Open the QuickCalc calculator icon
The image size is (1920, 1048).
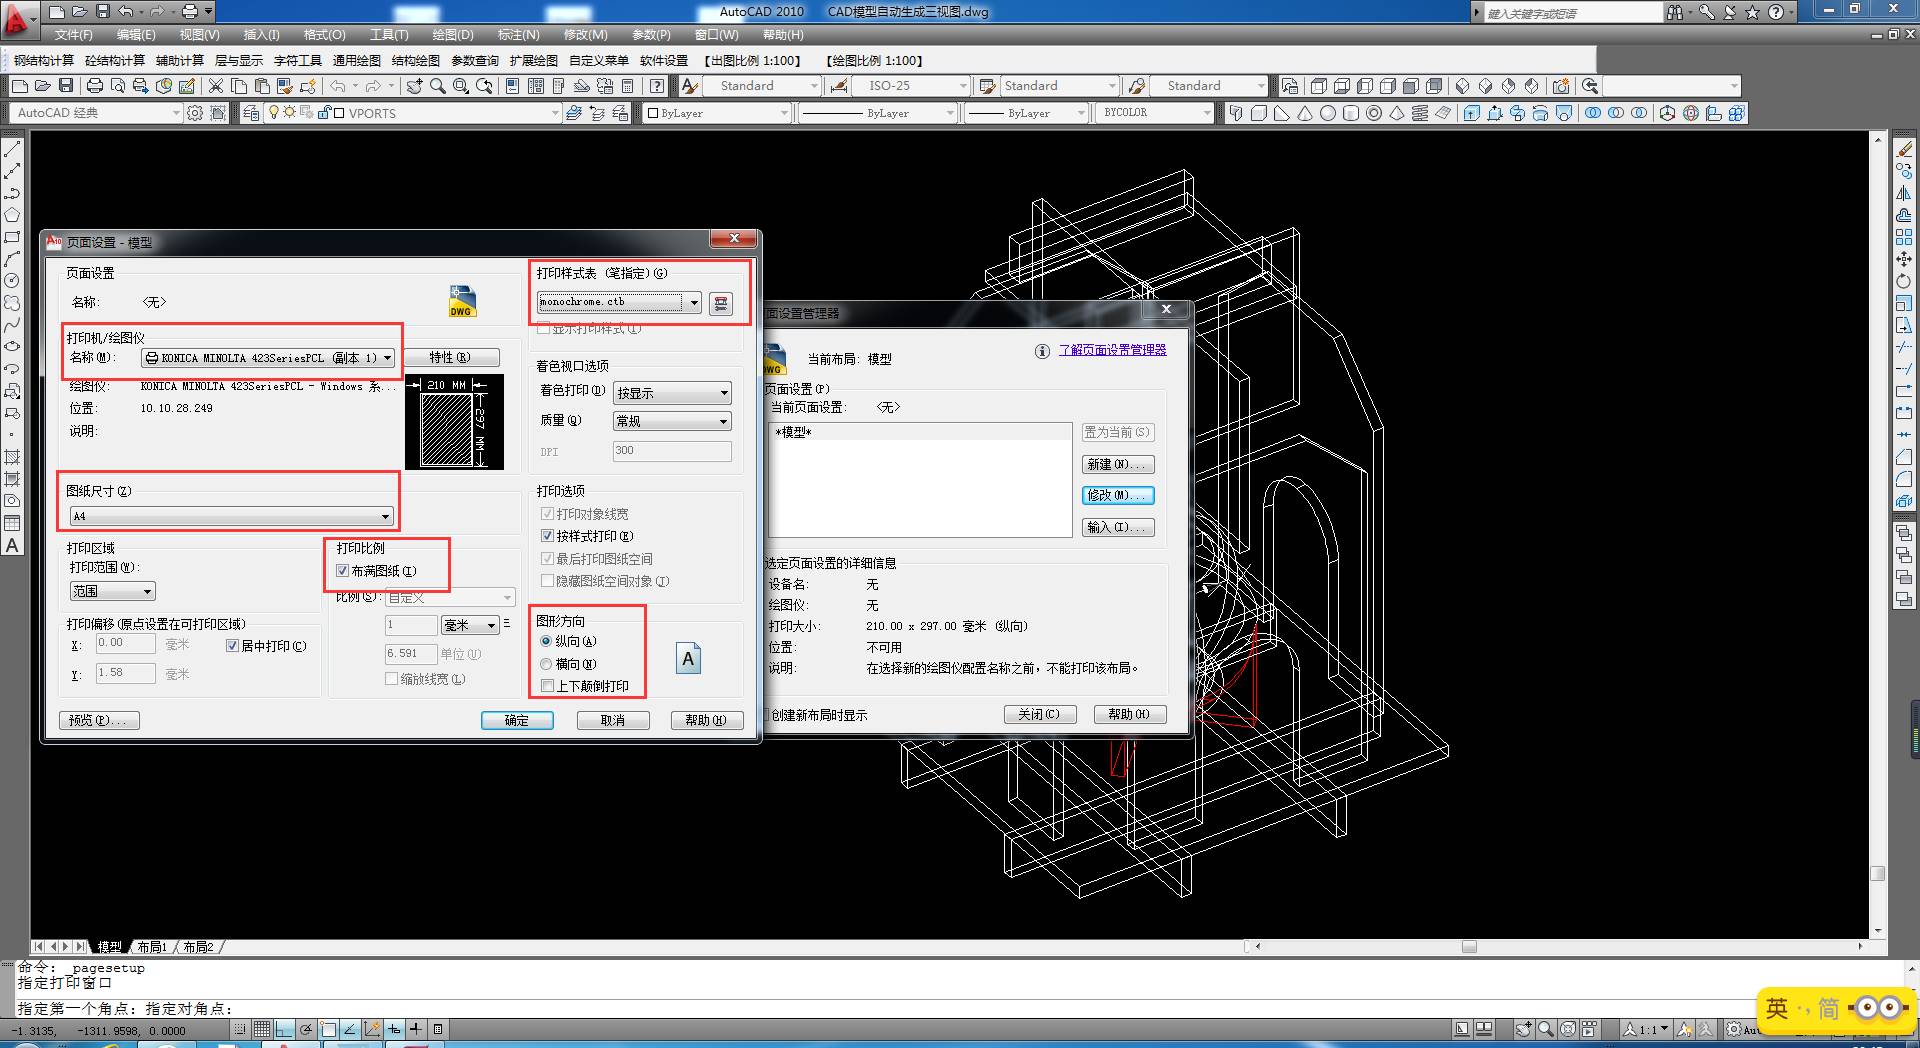[x=628, y=86]
